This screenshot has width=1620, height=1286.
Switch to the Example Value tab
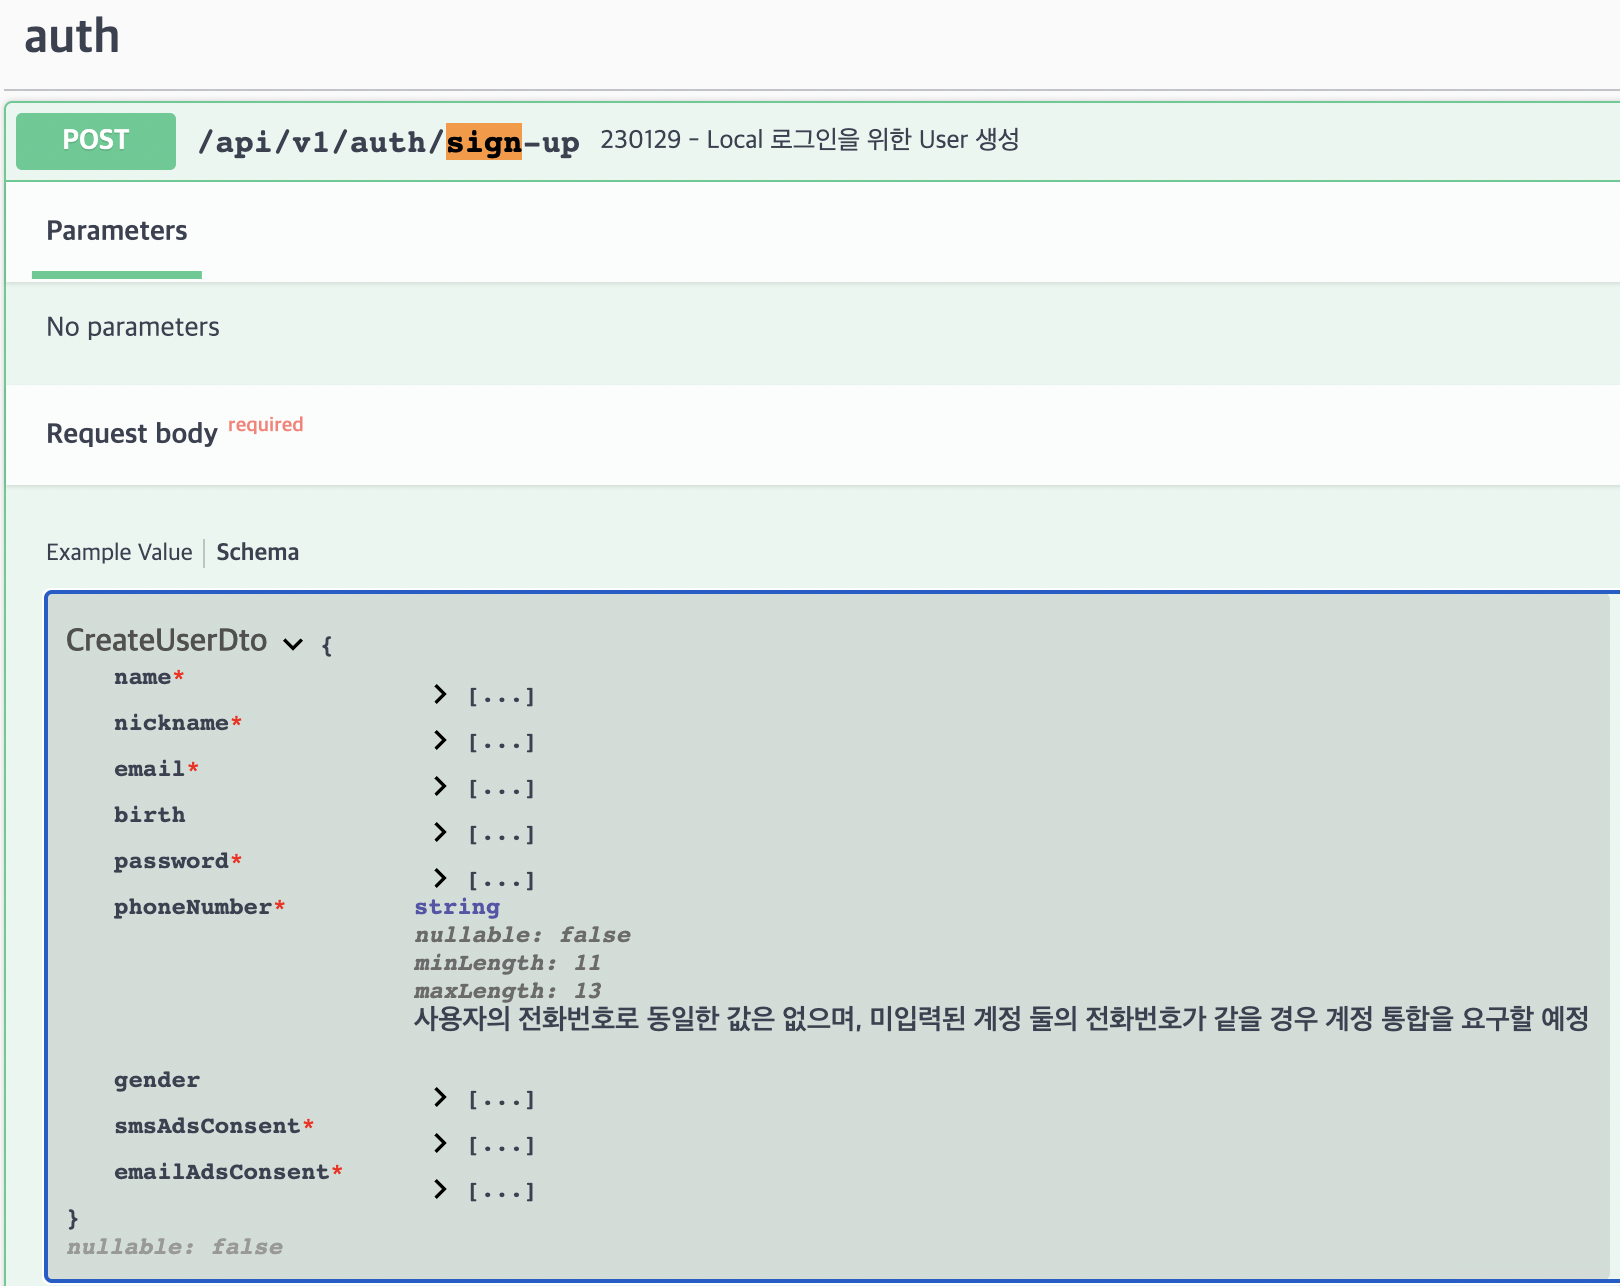tap(119, 552)
